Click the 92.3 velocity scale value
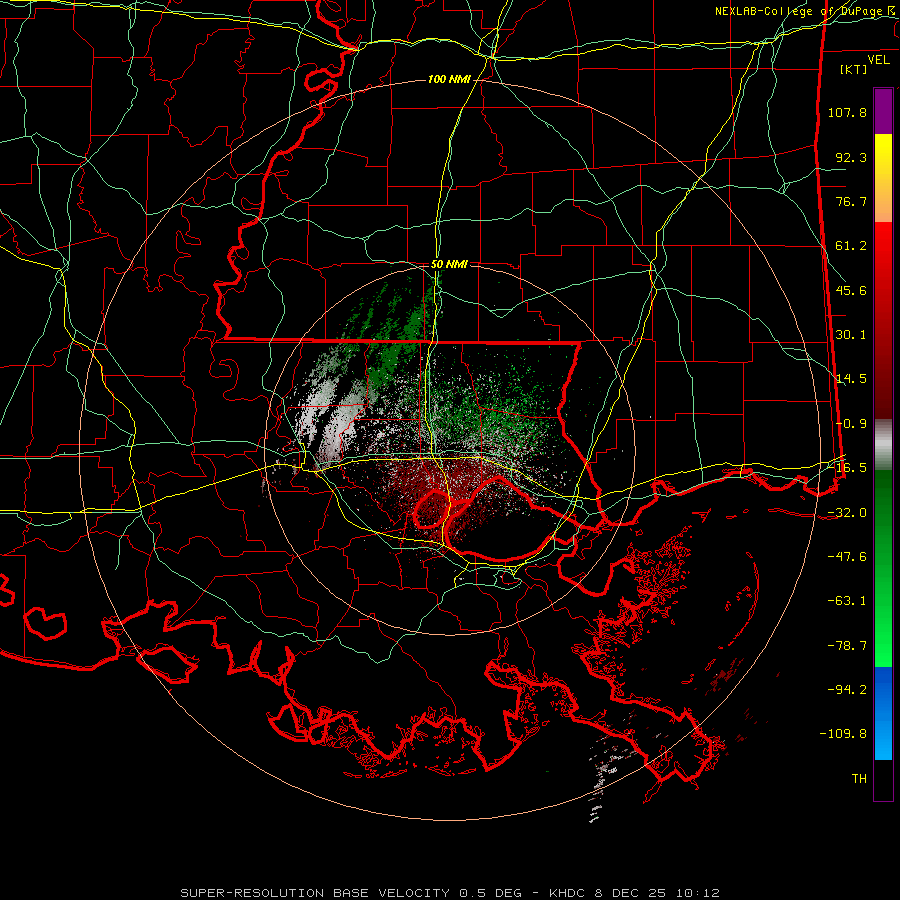 point(851,157)
